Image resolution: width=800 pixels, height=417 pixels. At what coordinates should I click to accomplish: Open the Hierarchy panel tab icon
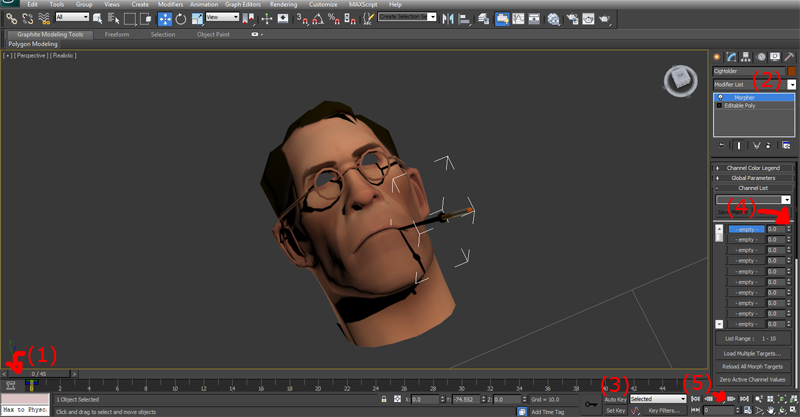(746, 56)
